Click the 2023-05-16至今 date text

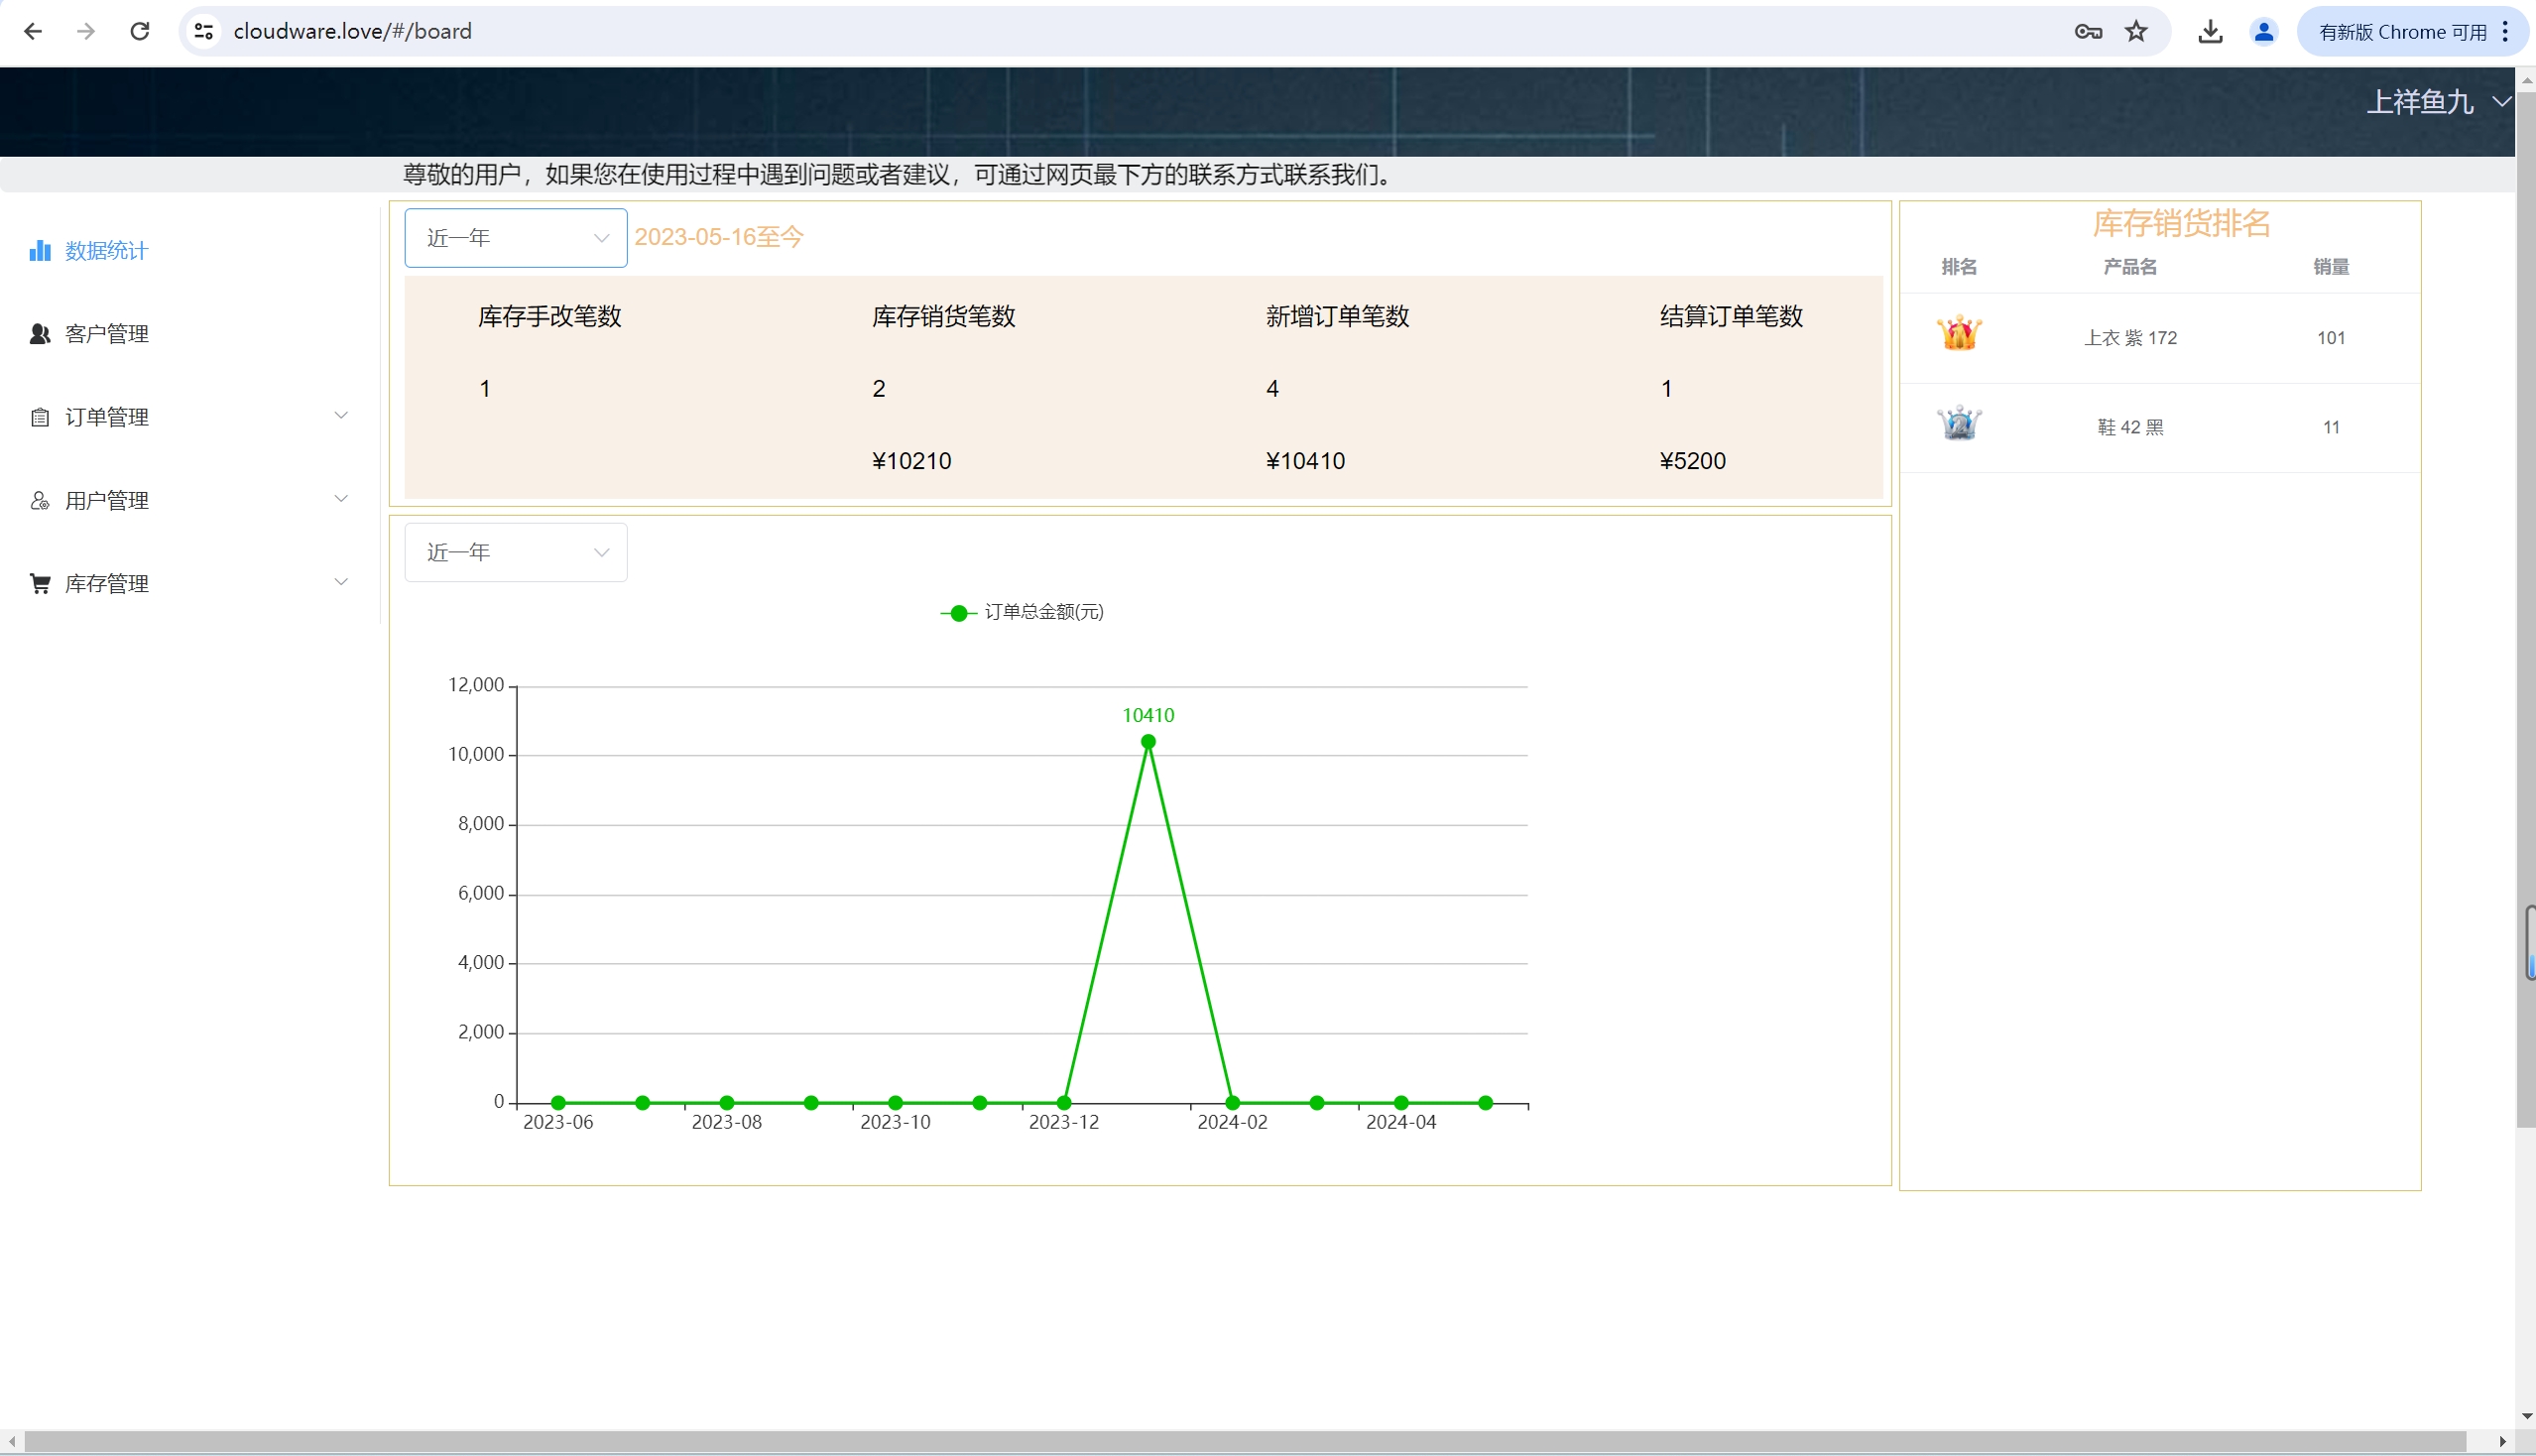pos(718,237)
